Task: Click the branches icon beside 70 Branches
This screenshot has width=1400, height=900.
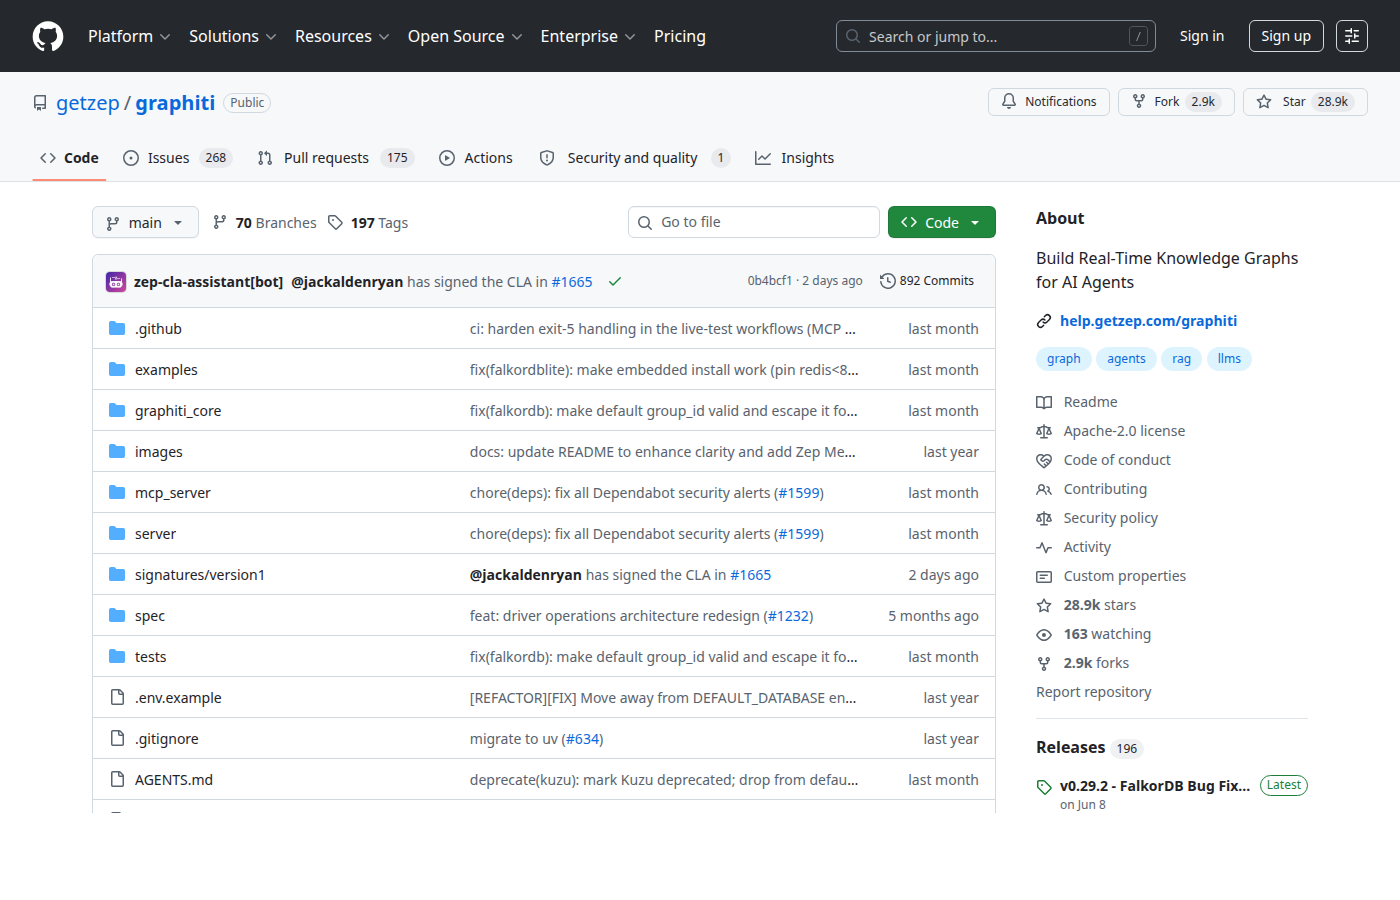Action: [220, 222]
